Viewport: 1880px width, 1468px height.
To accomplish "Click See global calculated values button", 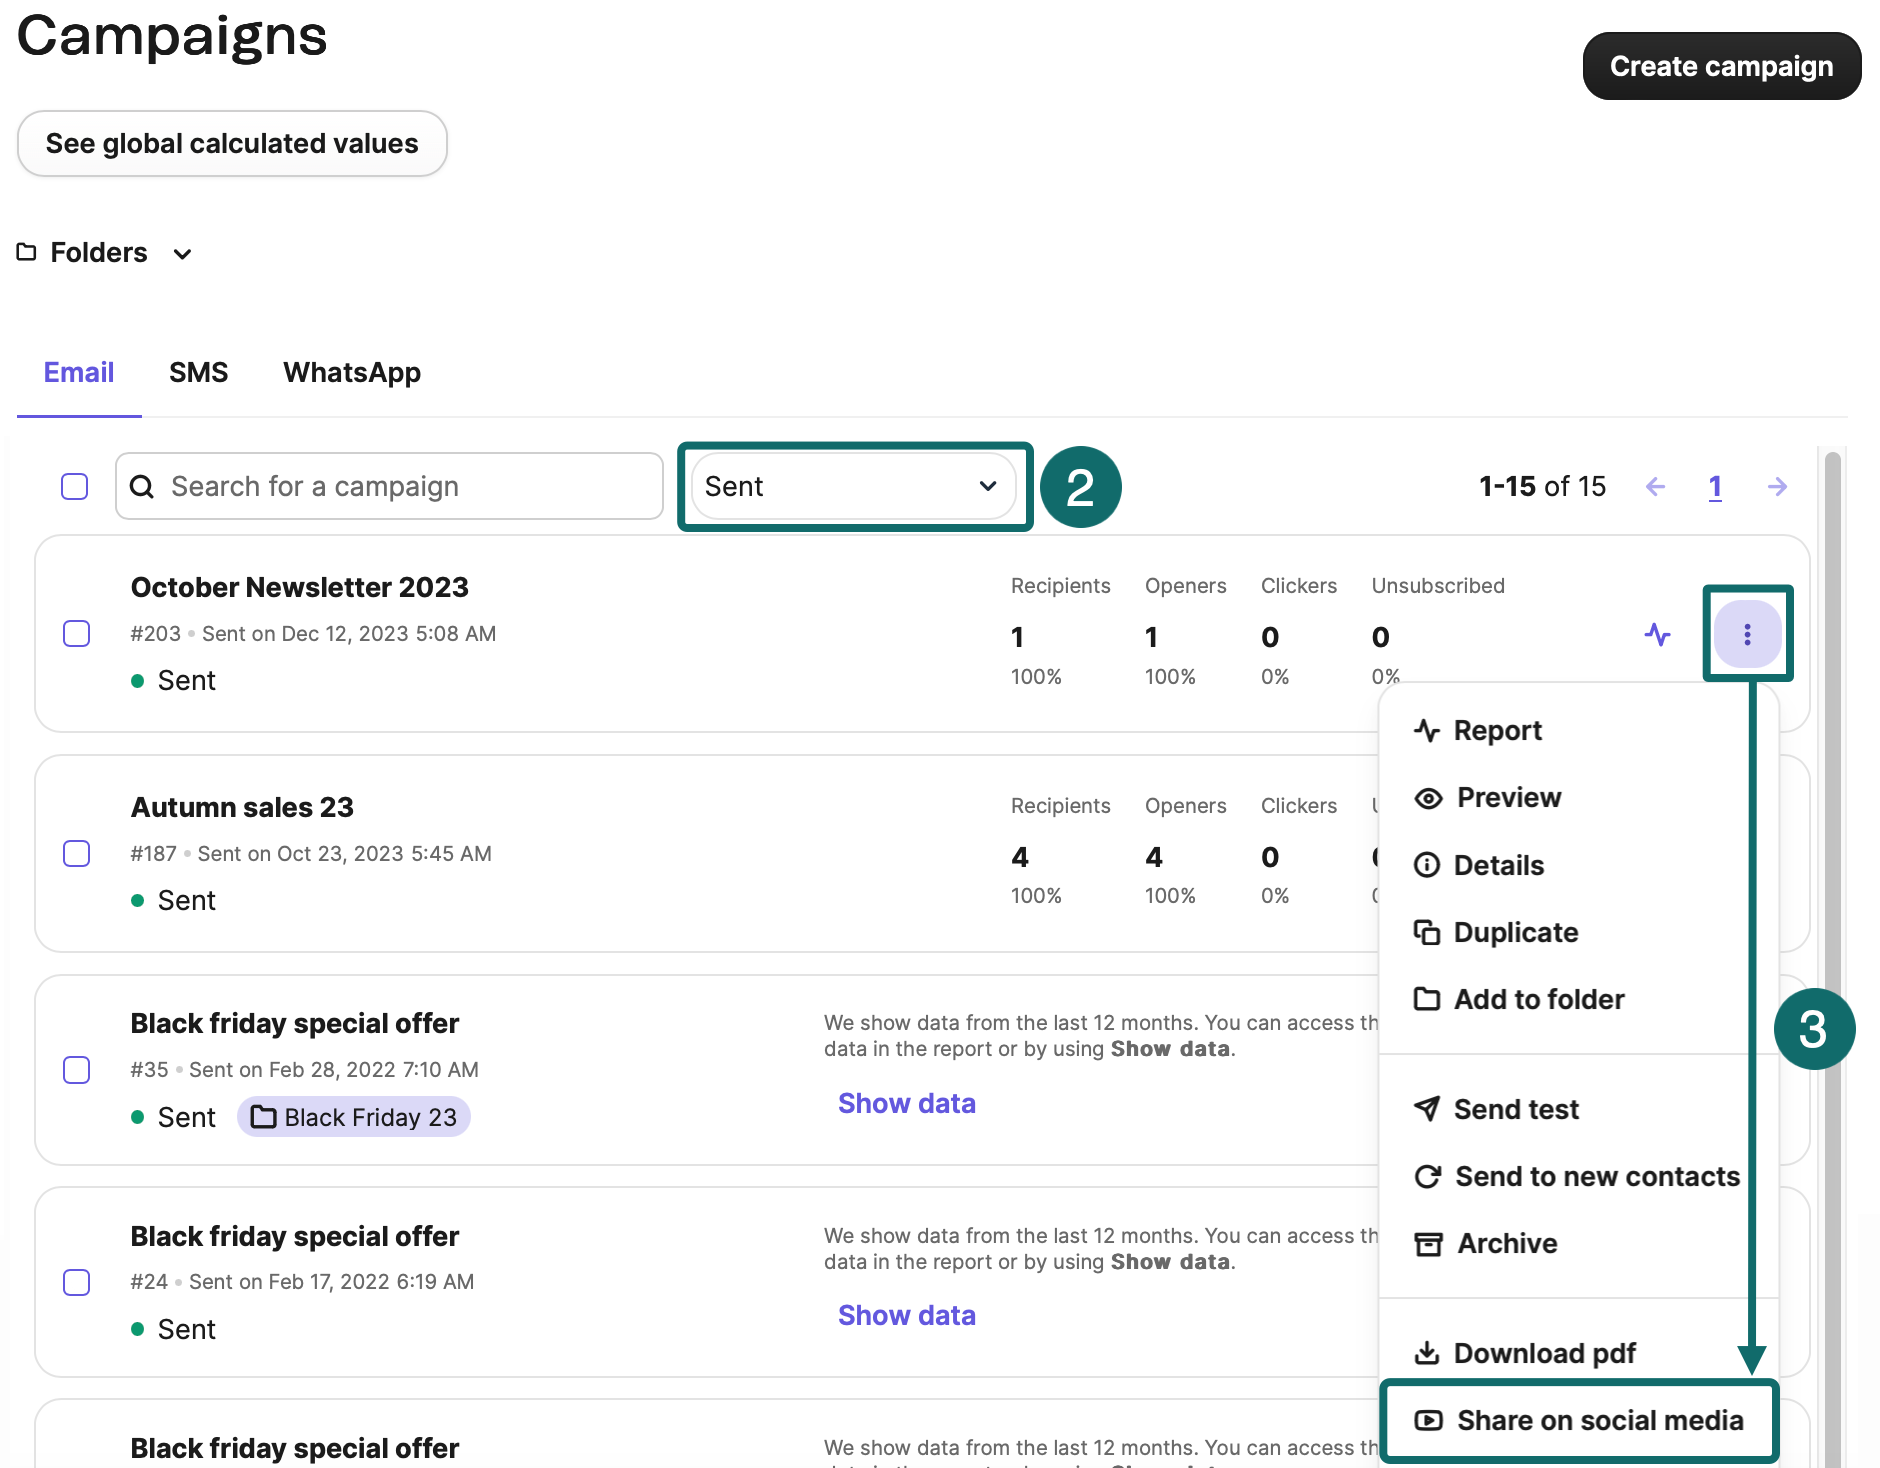I will coord(232,144).
